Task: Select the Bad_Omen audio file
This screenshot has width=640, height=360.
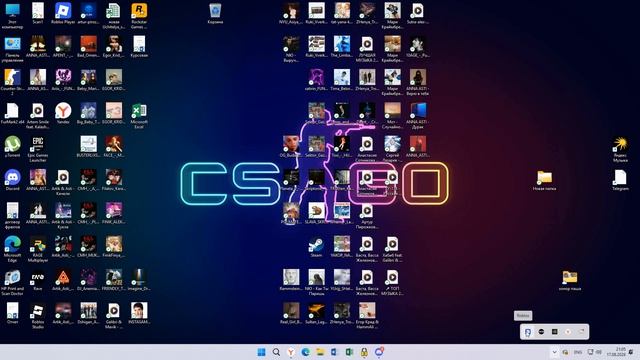Action: point(88,47)
